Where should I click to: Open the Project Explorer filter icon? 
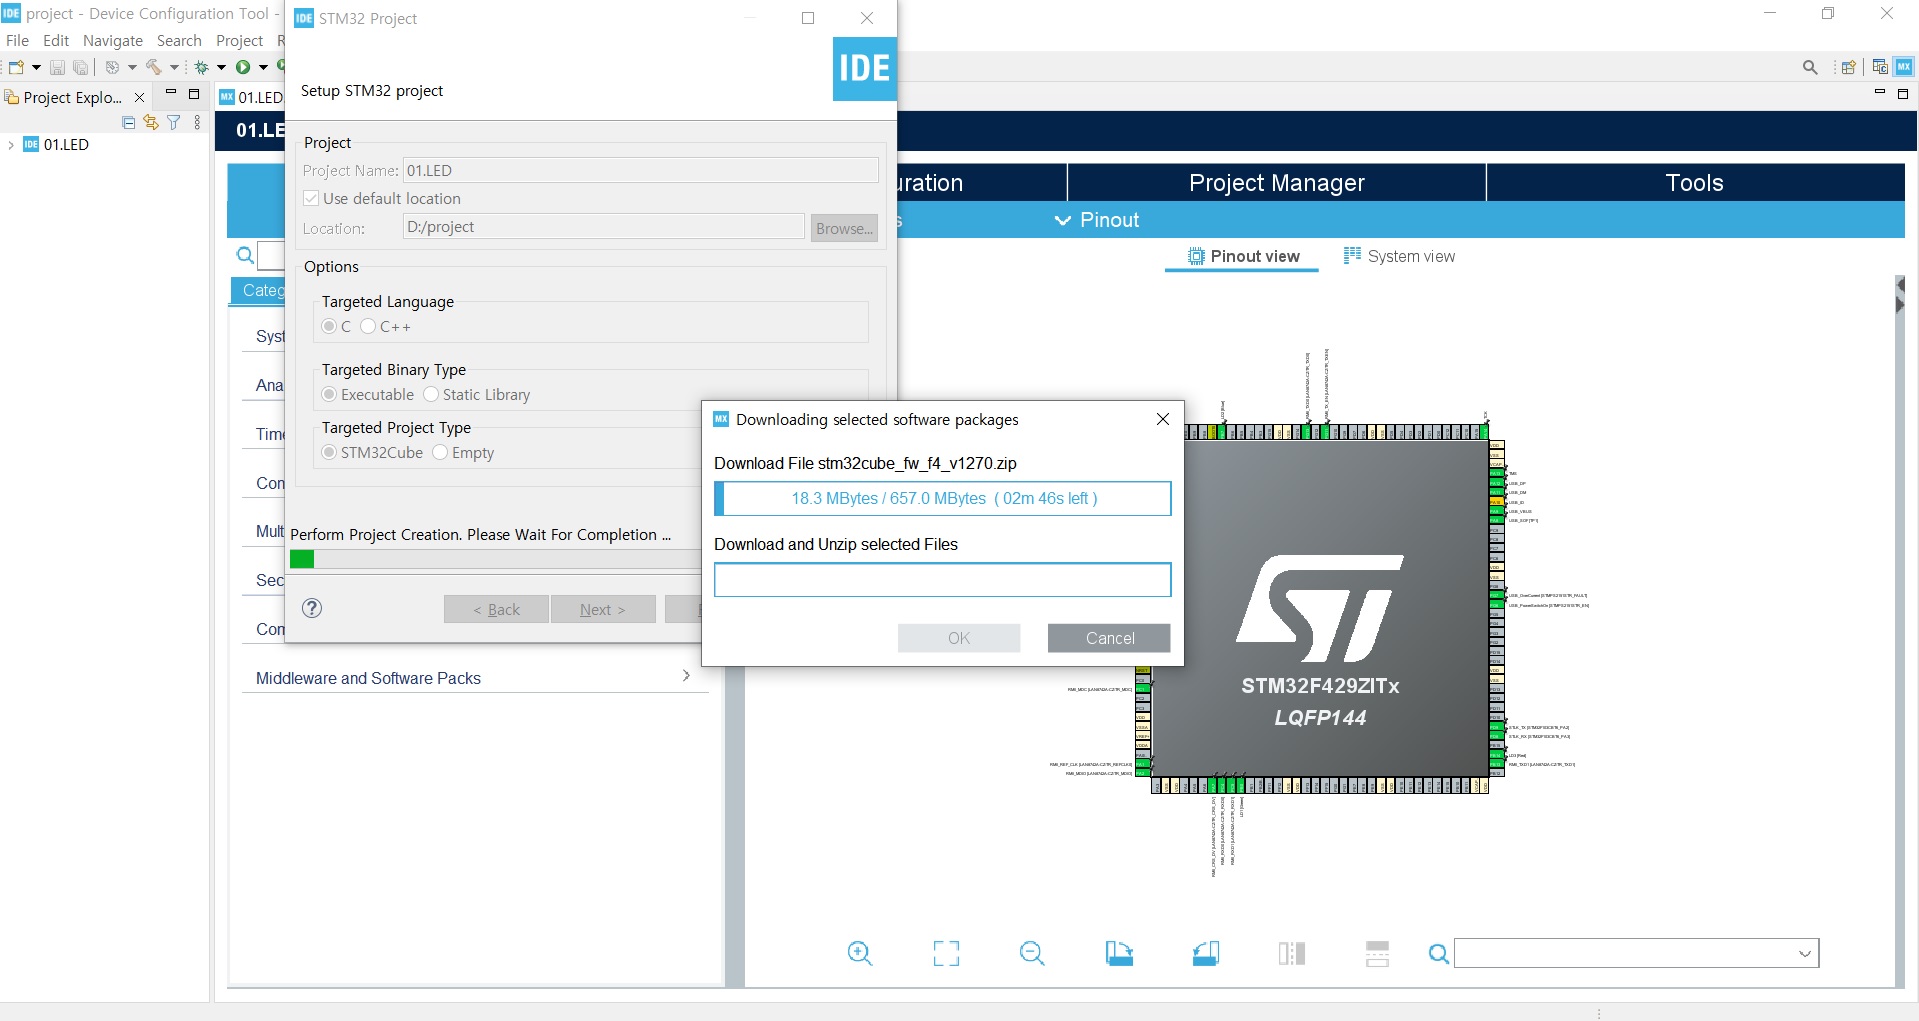(x=174, y=122)
